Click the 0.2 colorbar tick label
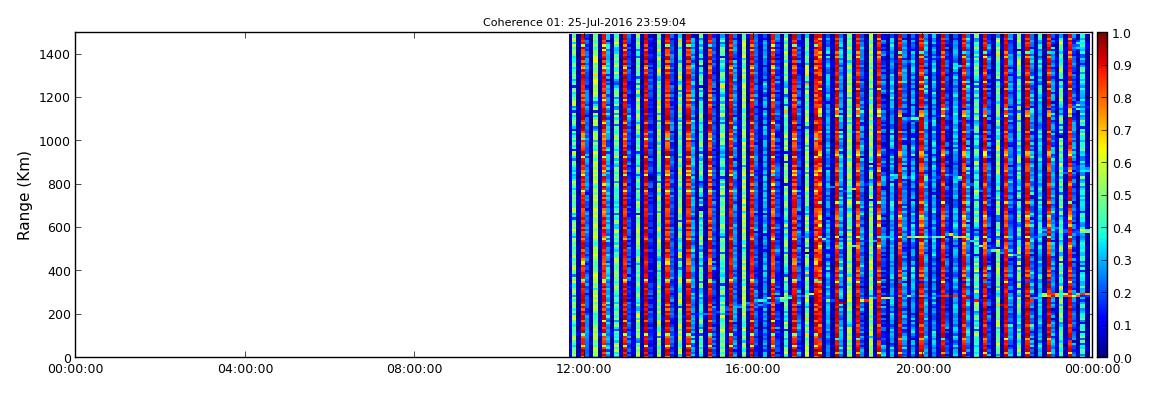The height and width of the screenshot is (407, 1150). [x=1121, y=293]
